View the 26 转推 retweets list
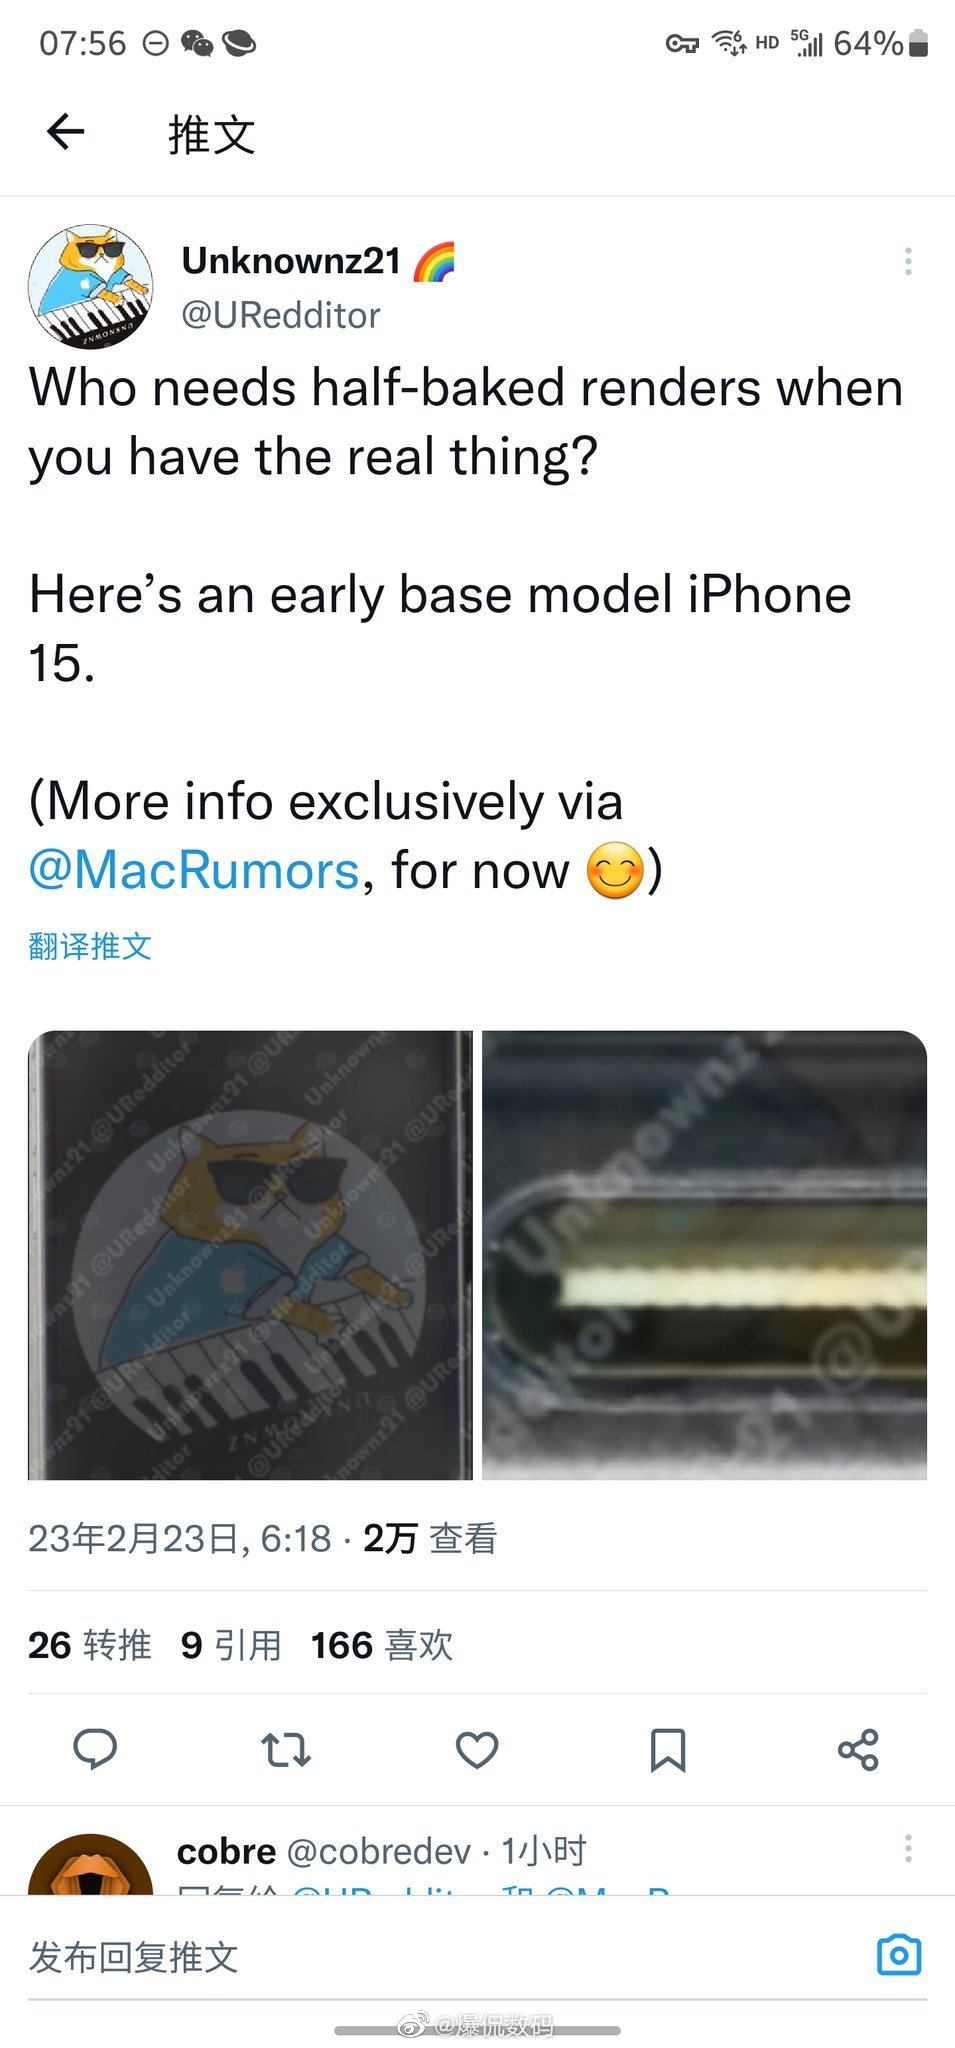This screenshot has height=2048, width=955. (x=90, y=1645)
